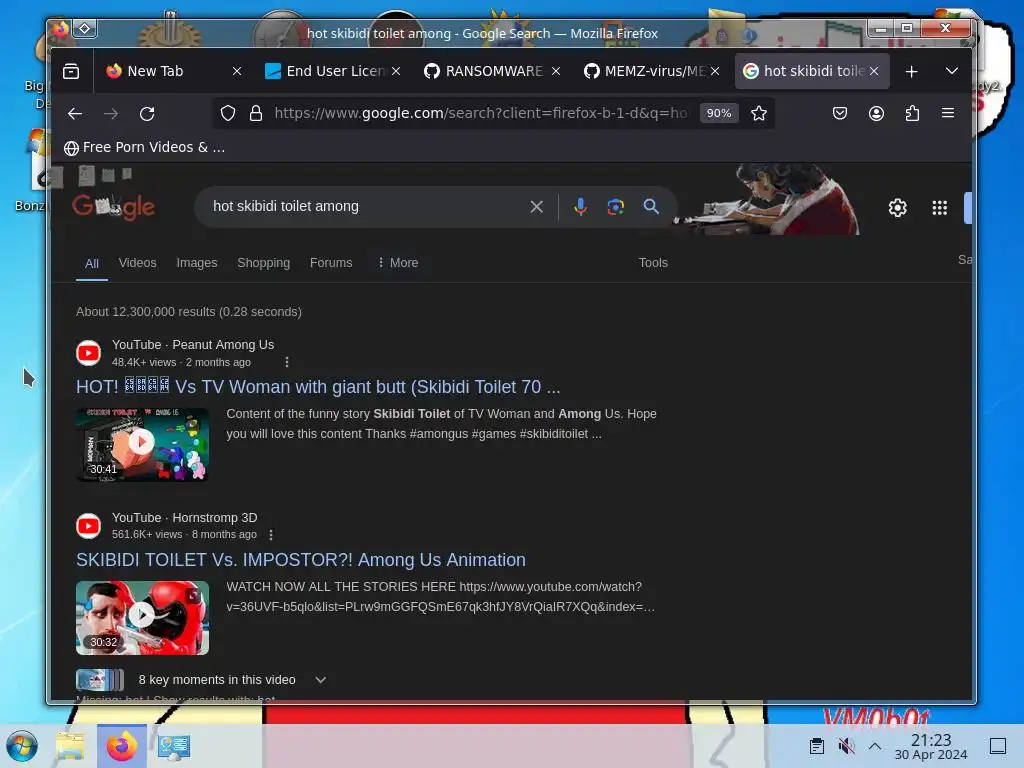Close the MEMZ-virus tab
Screen dimensions: 1024x768
pyautogui.click(x=715, y=71)
